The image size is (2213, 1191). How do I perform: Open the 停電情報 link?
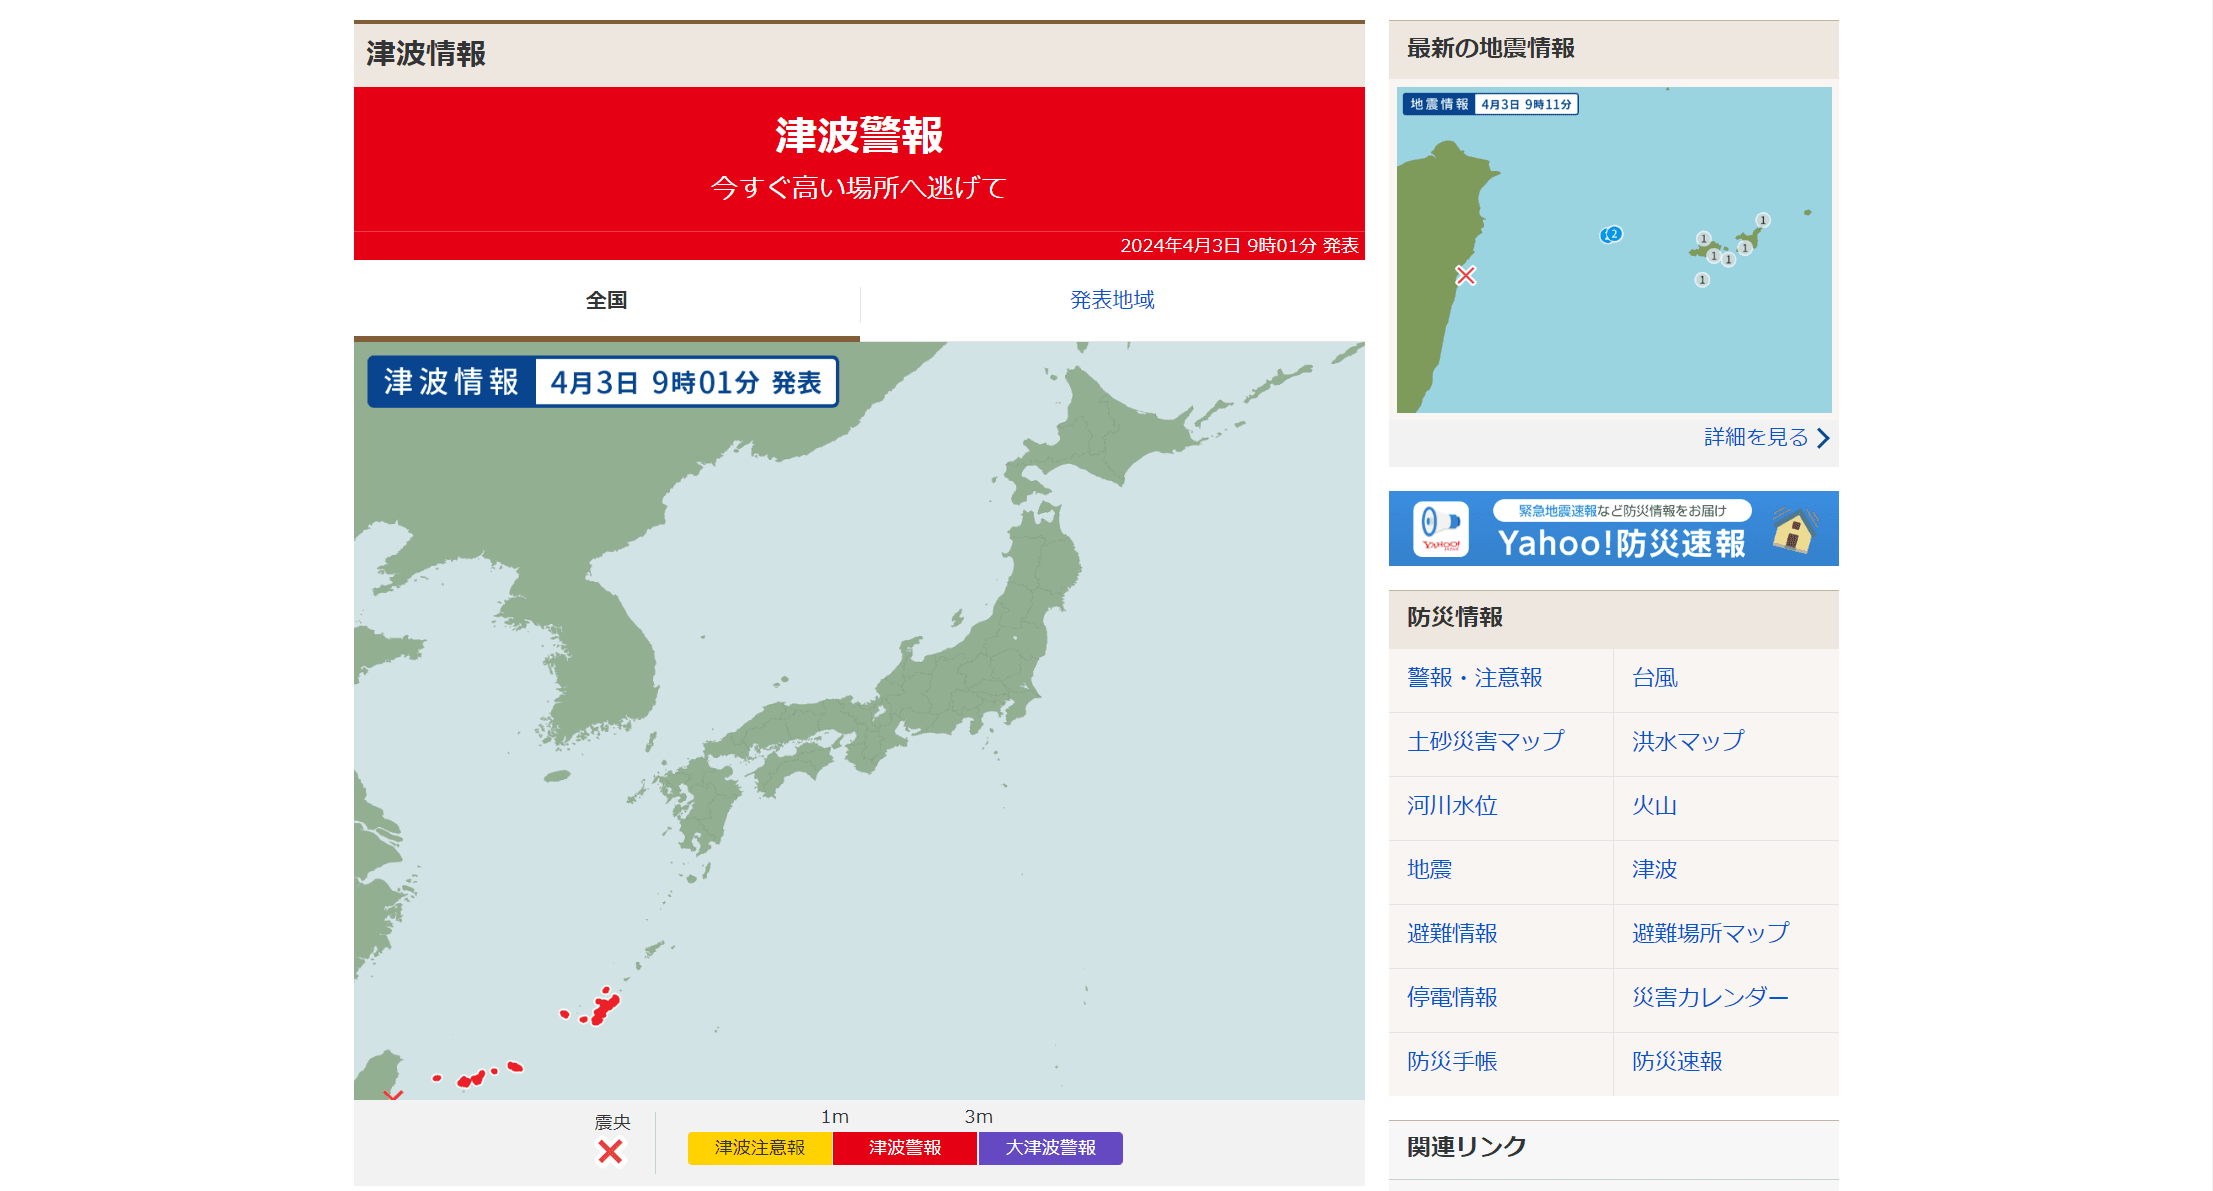click(x=1452, y=997)
